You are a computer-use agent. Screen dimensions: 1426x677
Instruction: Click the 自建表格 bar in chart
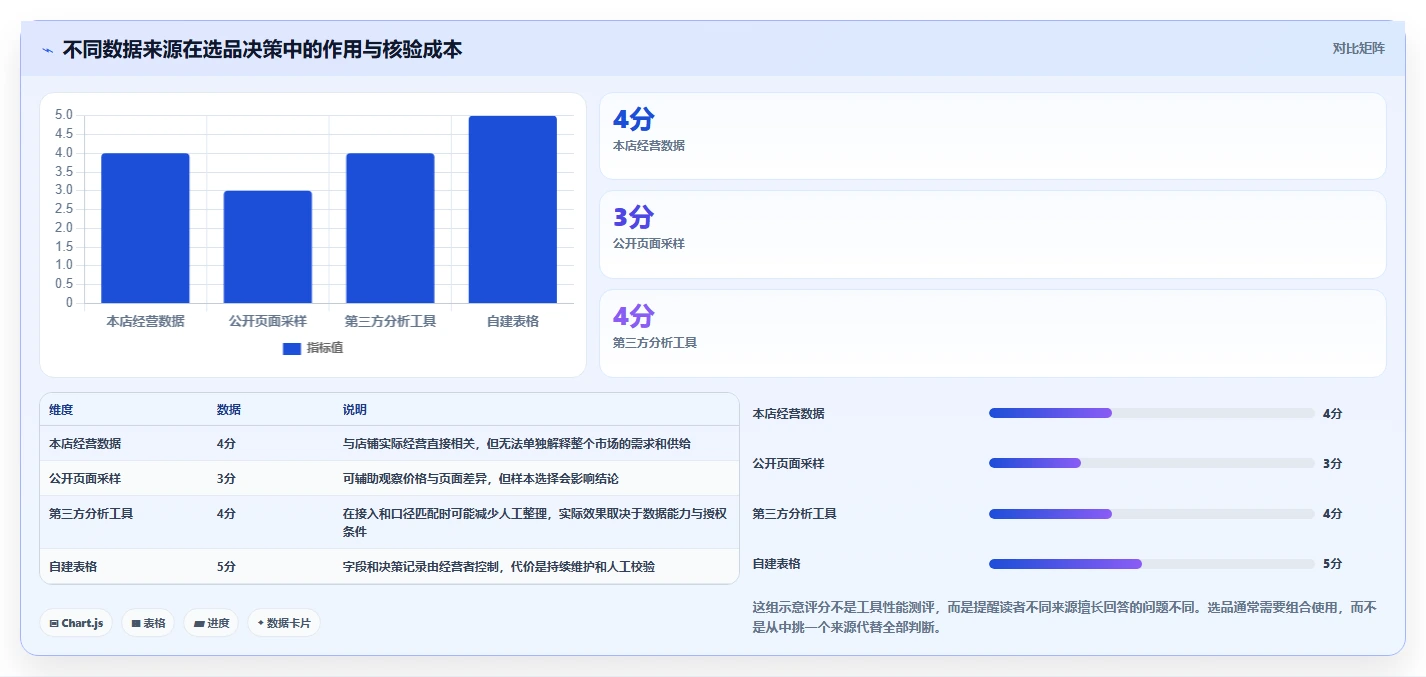tap(513, 209)
